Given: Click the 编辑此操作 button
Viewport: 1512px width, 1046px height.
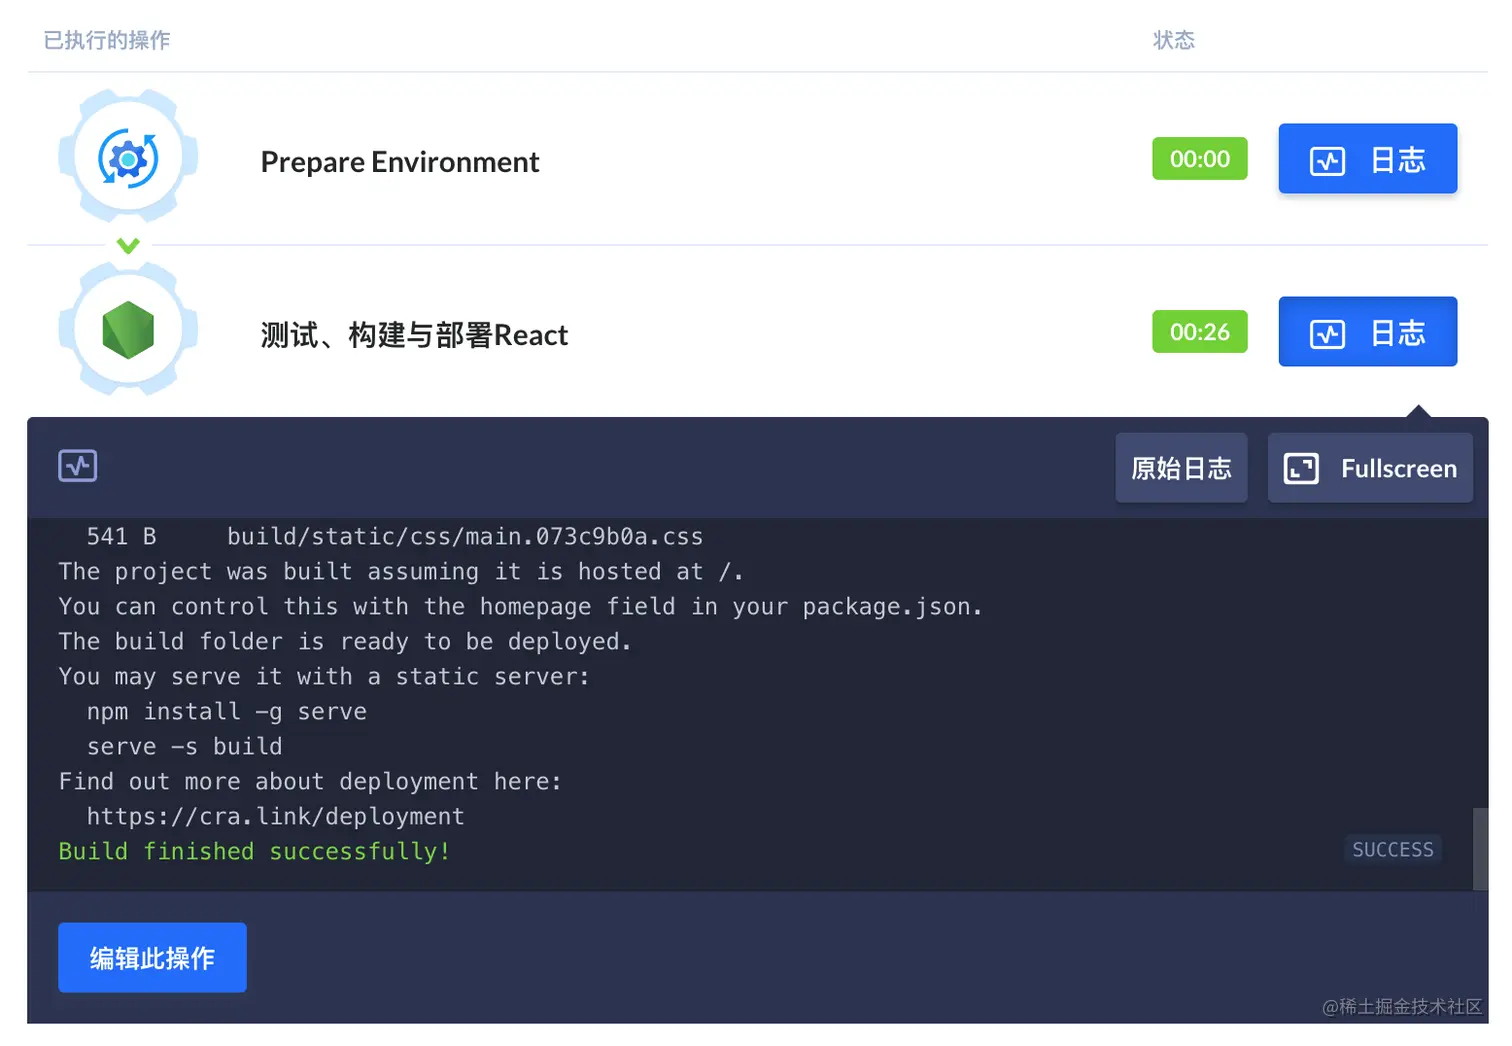Looking at the screenshot, I should (x=152, y=958).
